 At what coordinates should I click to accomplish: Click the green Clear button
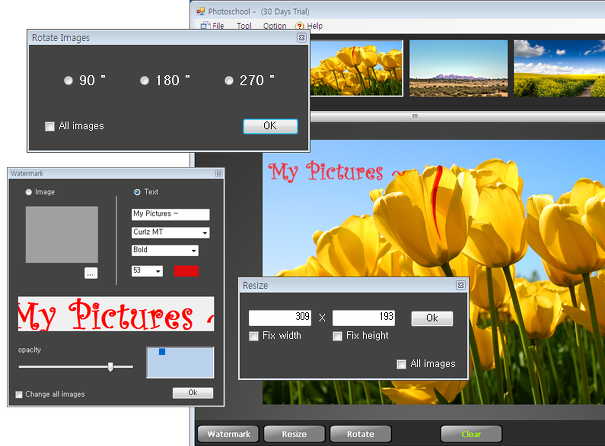click(471, 434)
